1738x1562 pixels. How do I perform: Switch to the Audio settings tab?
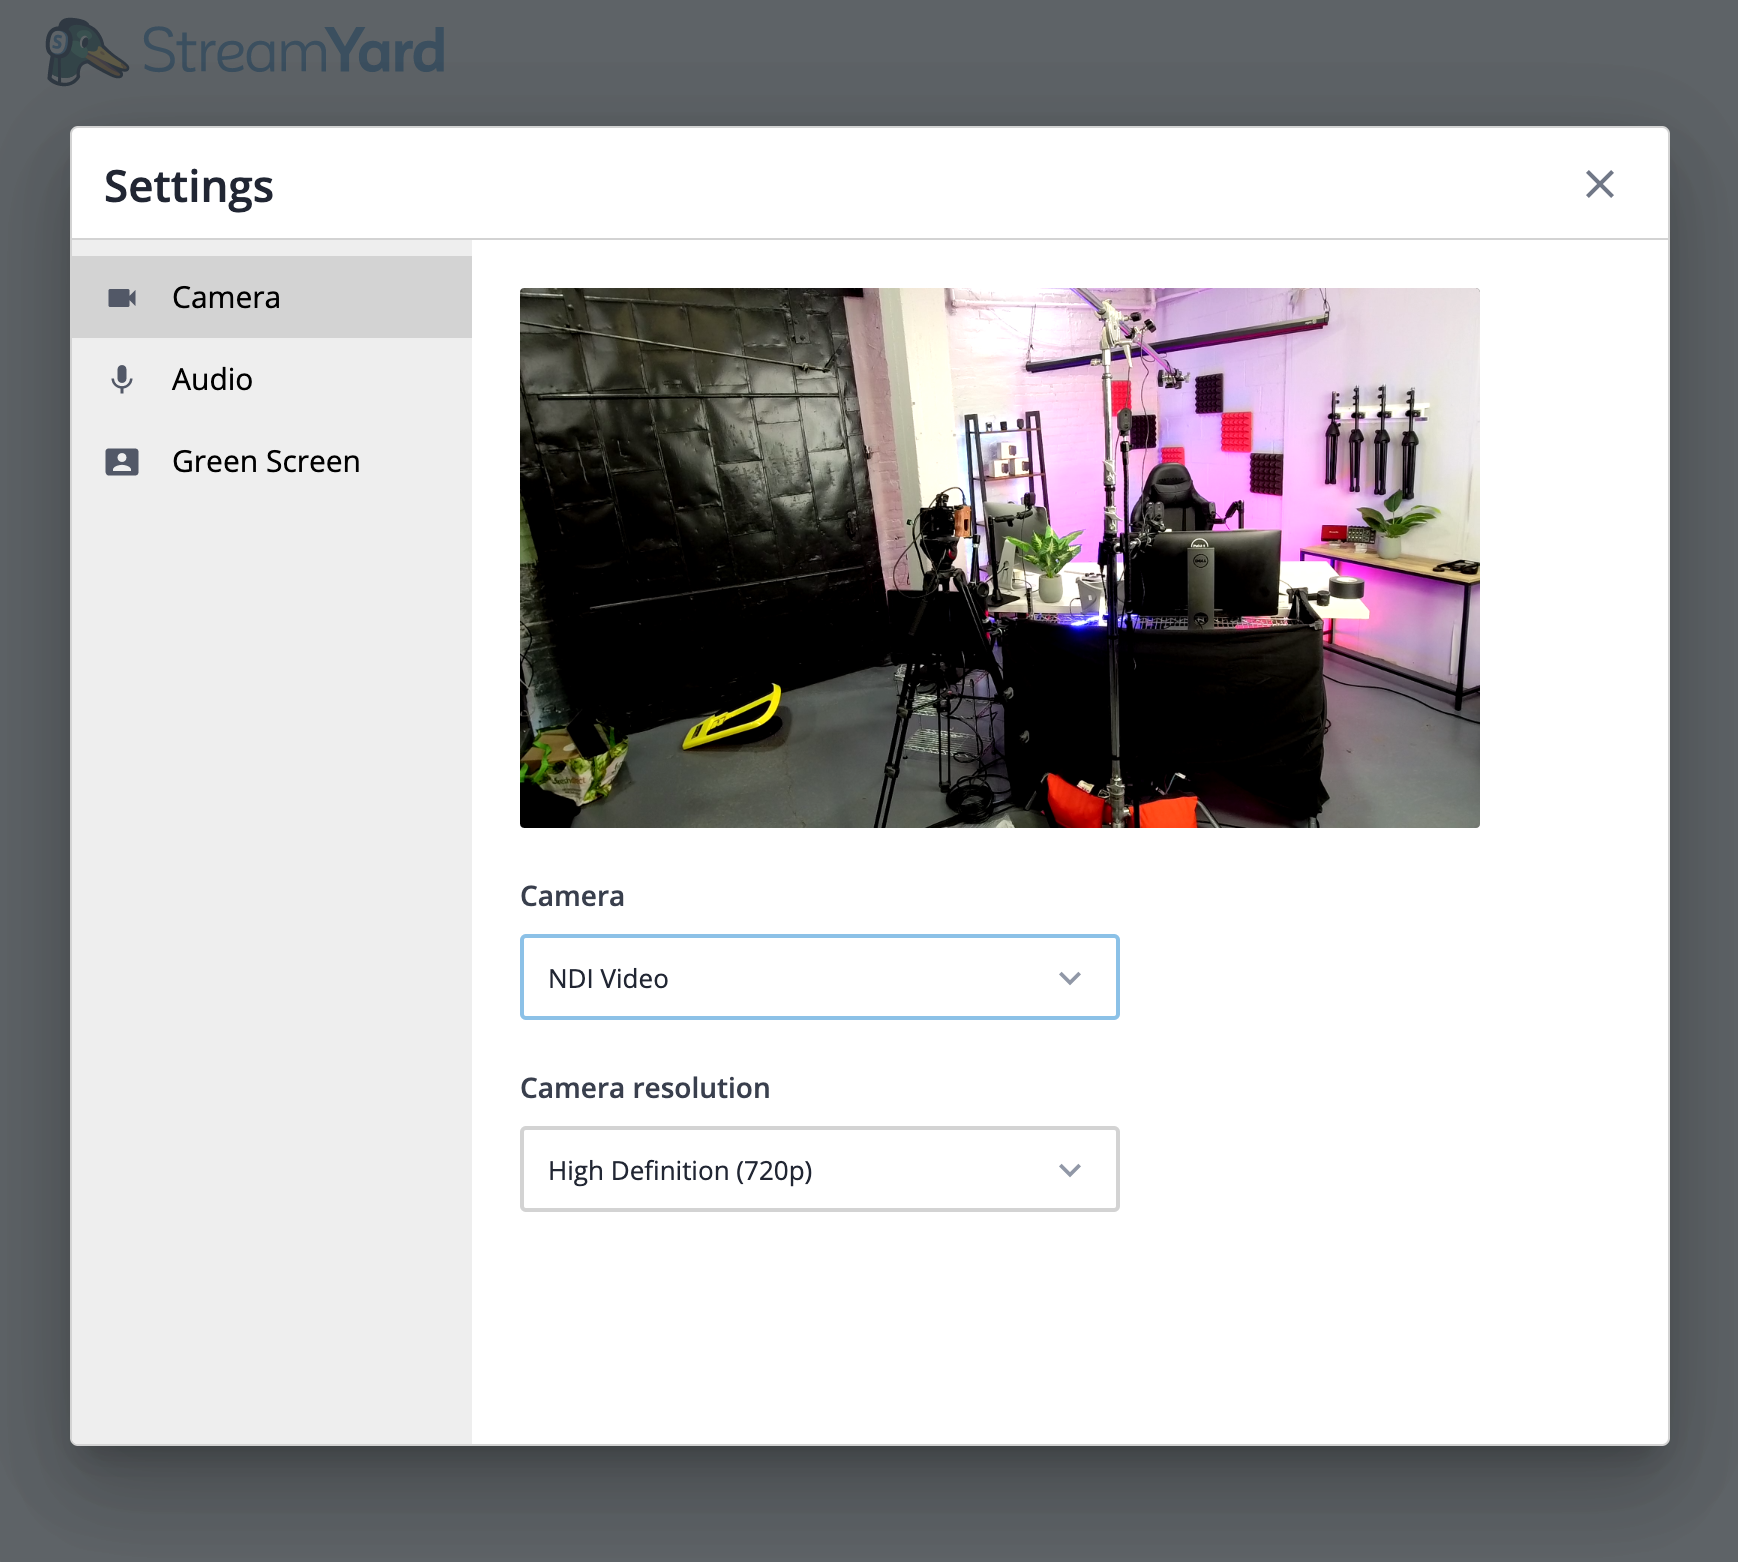[x=271, y=380]
